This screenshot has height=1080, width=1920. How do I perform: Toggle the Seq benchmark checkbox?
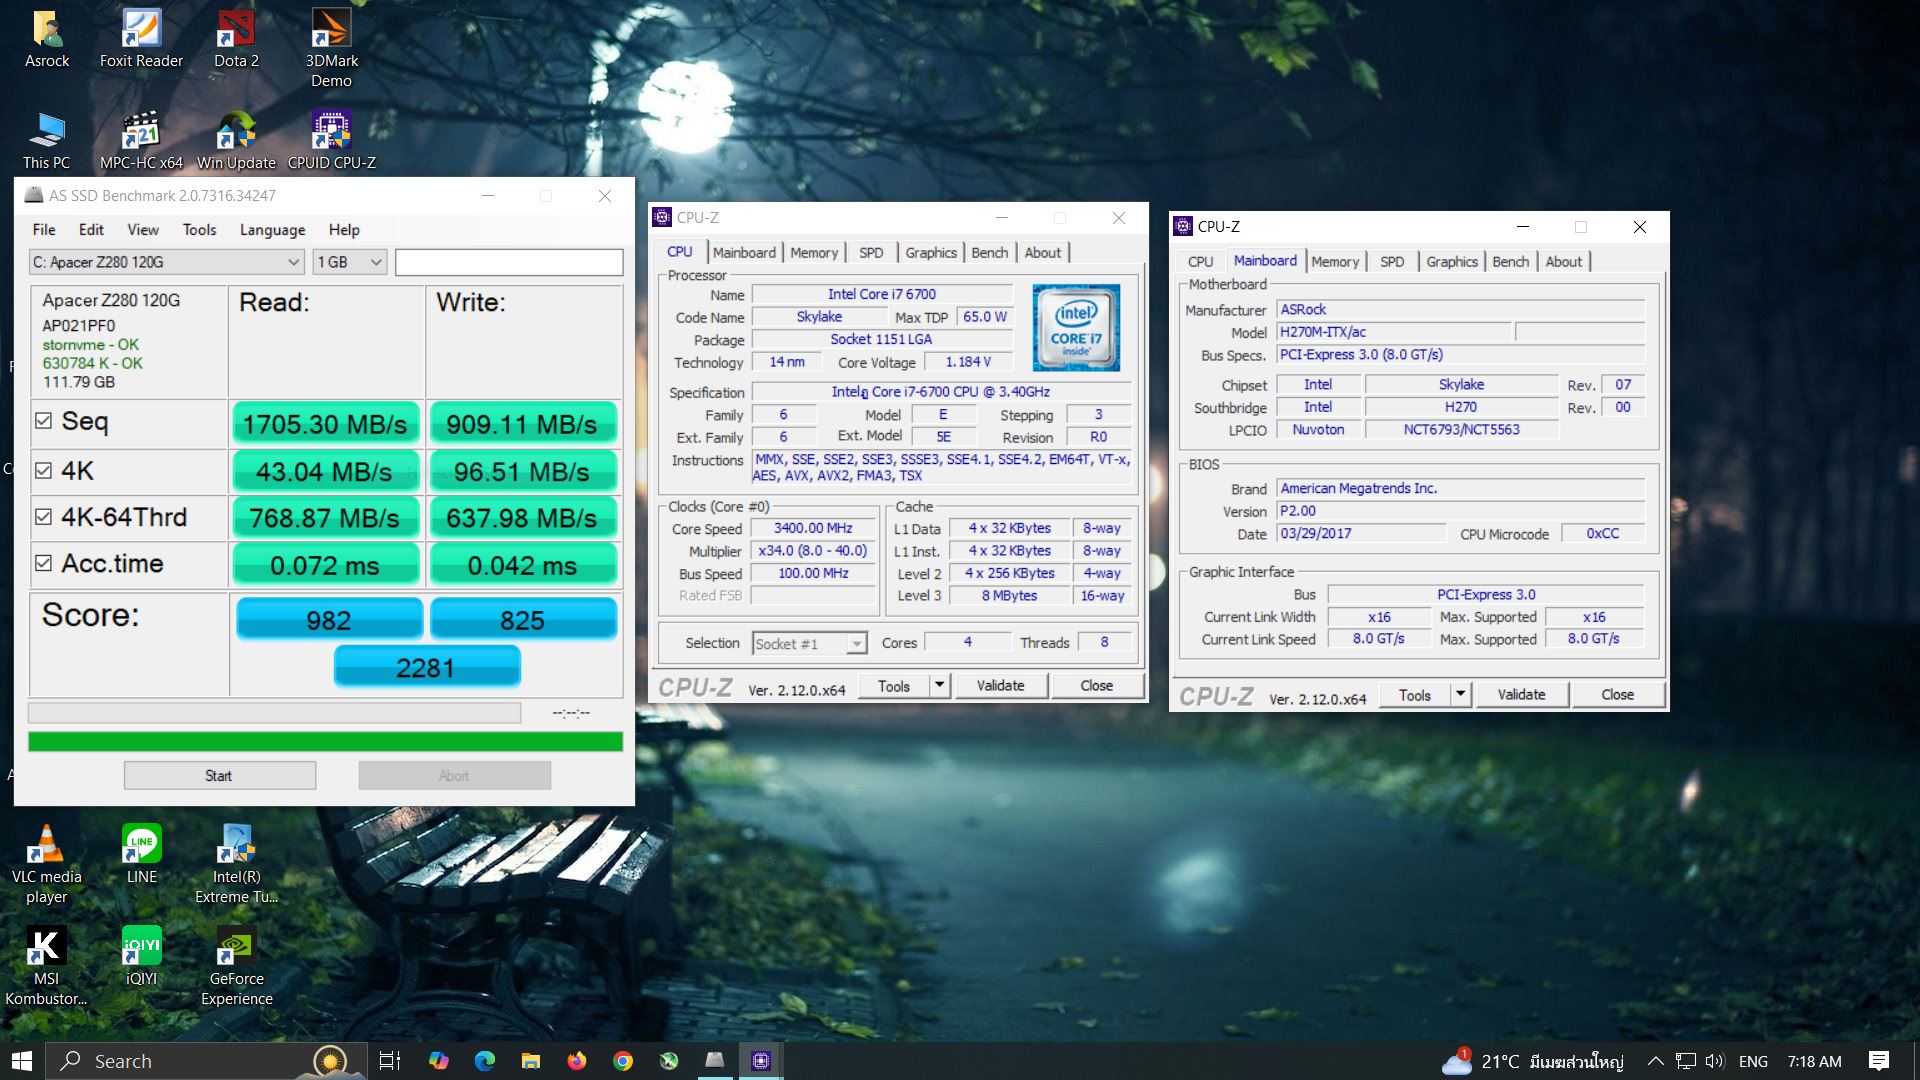click(43, 421)
